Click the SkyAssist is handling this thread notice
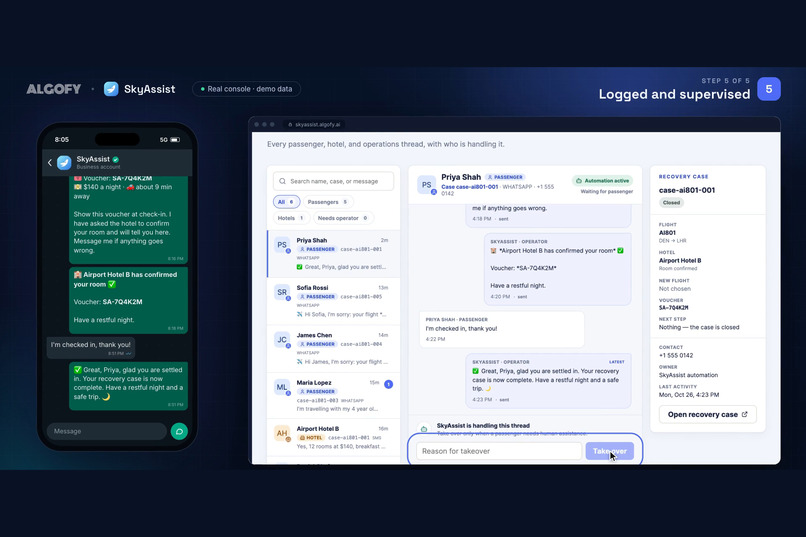This screenshot has width=806, height=537. coord(483,425)
